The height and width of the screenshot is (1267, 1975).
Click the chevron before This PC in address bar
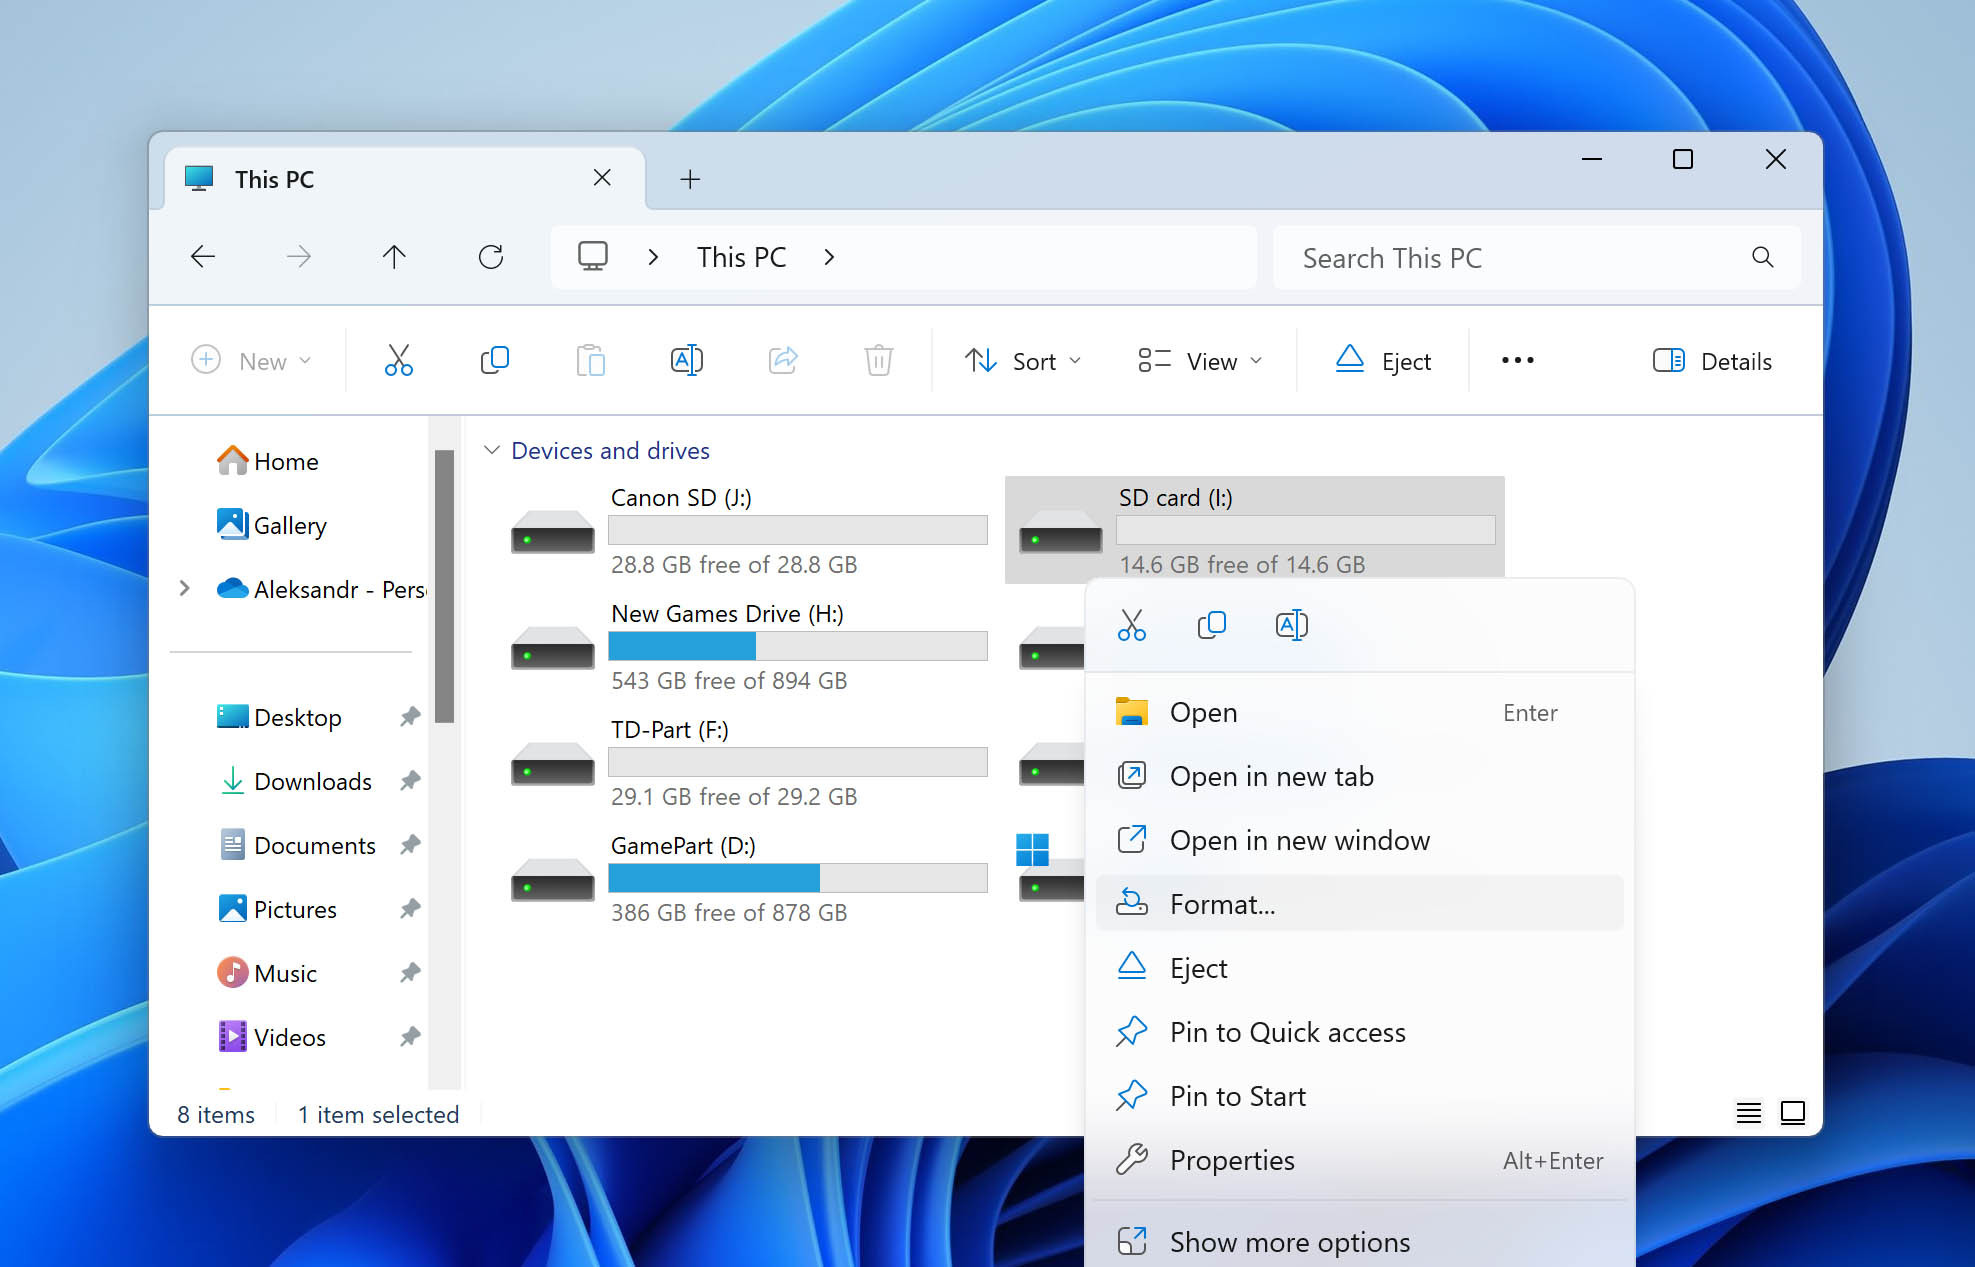tap(653, 257)
